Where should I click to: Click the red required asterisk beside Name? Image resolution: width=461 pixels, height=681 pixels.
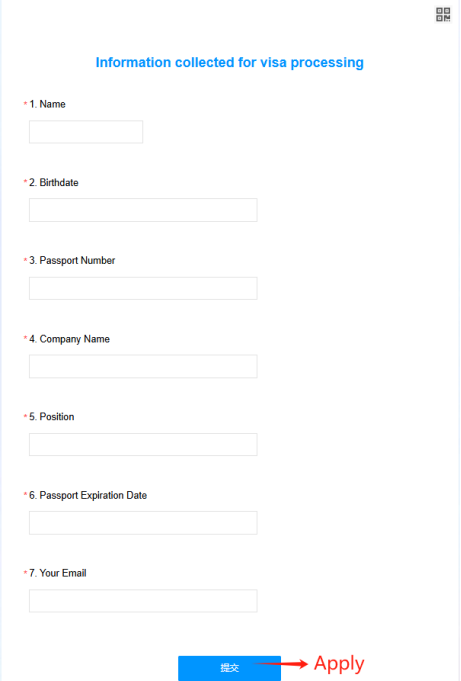(25, 104)
